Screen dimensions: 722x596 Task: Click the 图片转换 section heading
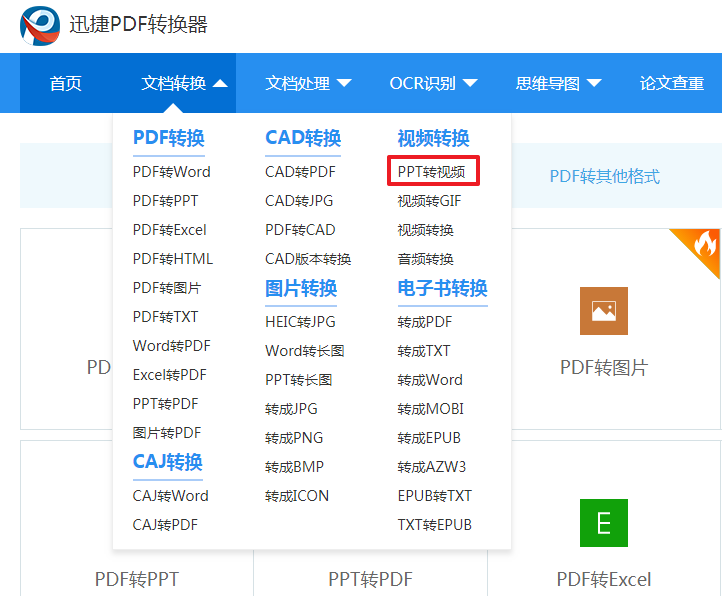pos(301,288)
